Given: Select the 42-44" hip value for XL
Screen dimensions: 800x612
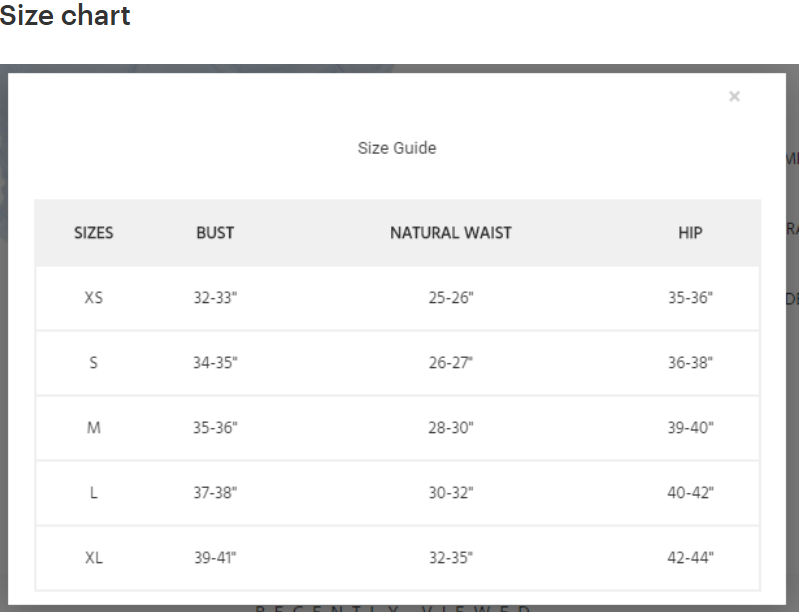Looking at the screenshot, I should coord(690,557).
